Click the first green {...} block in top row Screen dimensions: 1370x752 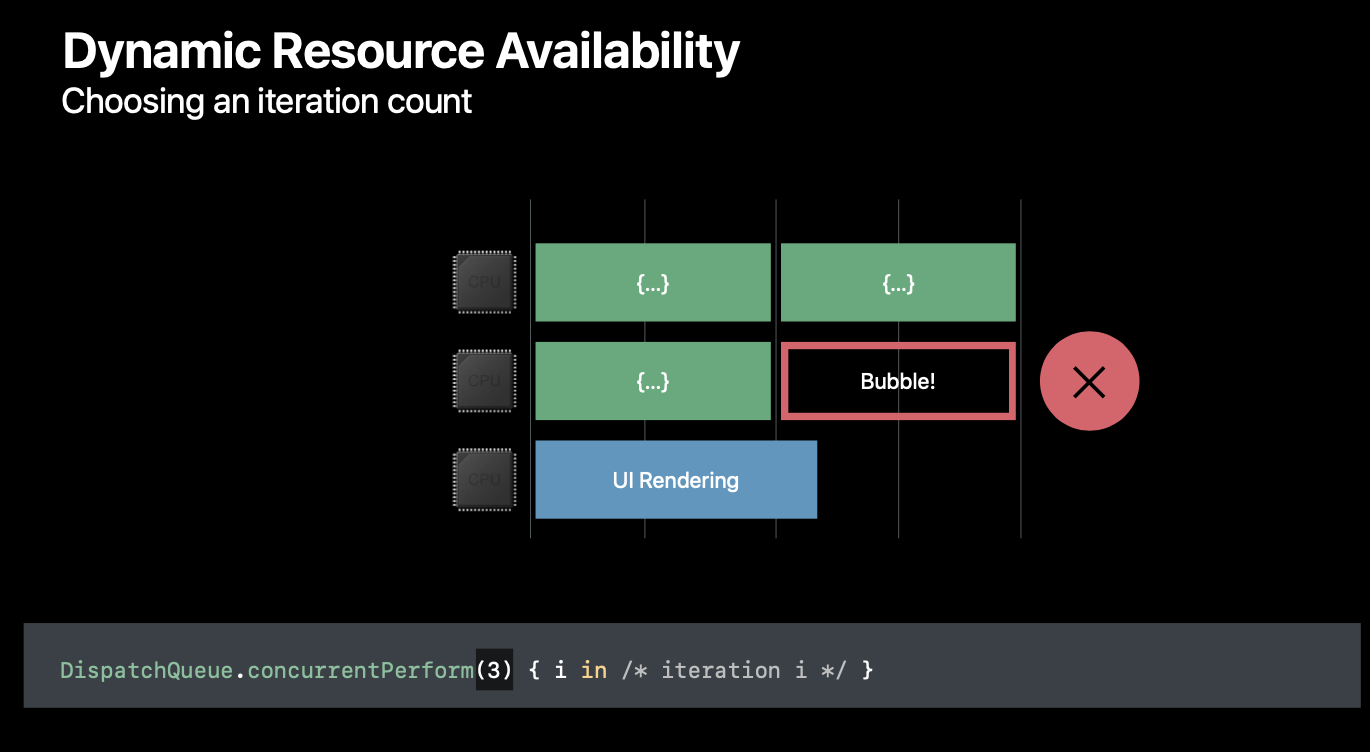click(x=653, y=282)
